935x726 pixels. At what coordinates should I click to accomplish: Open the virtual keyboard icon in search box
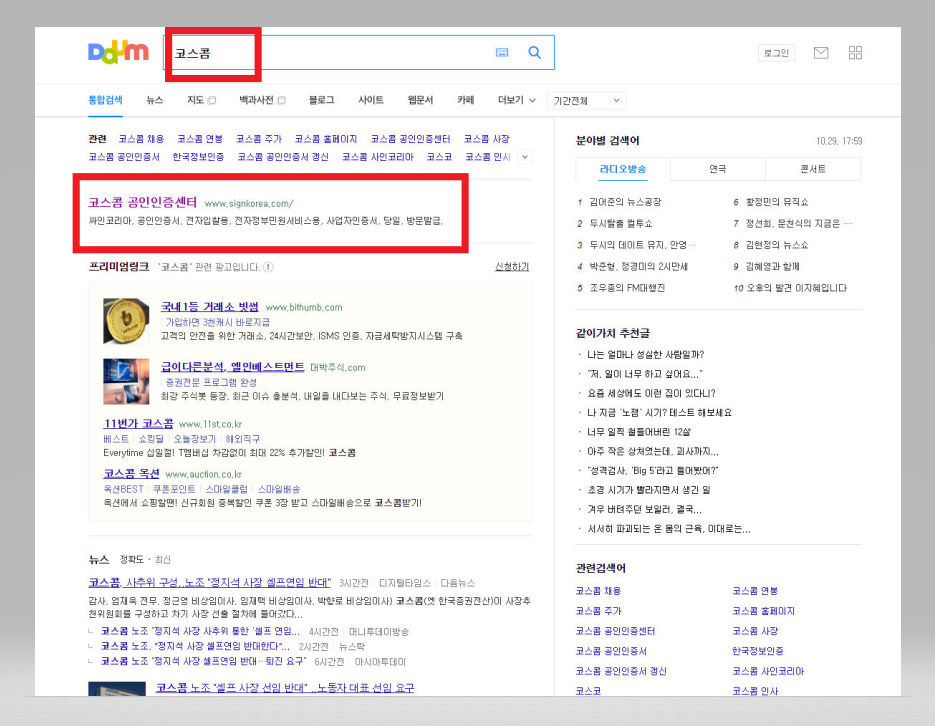point(502,52)
